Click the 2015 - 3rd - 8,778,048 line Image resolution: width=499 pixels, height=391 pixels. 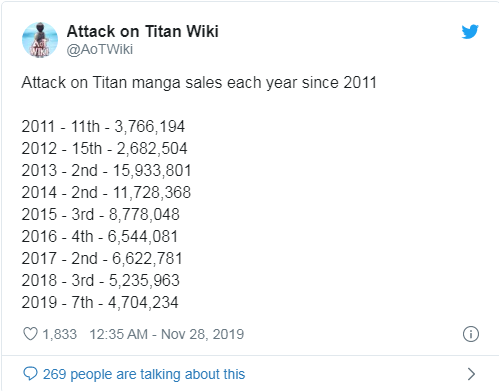[101, 214]
